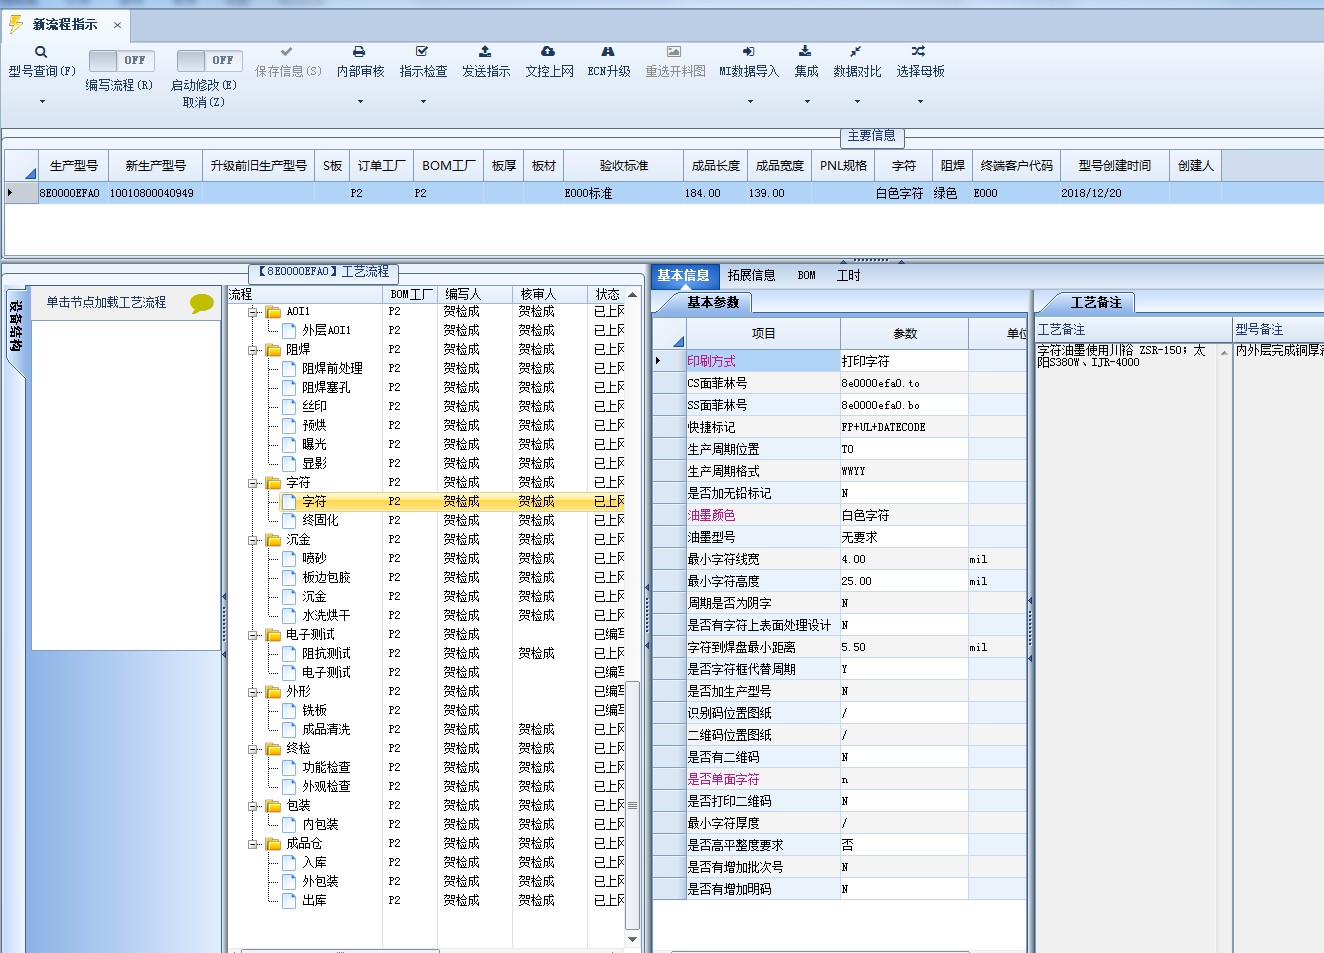The image size is (1324, 953).
Task: Toggle the 编写流程 OFF switch
Action: pyautogui.click(x=121, y=61)
